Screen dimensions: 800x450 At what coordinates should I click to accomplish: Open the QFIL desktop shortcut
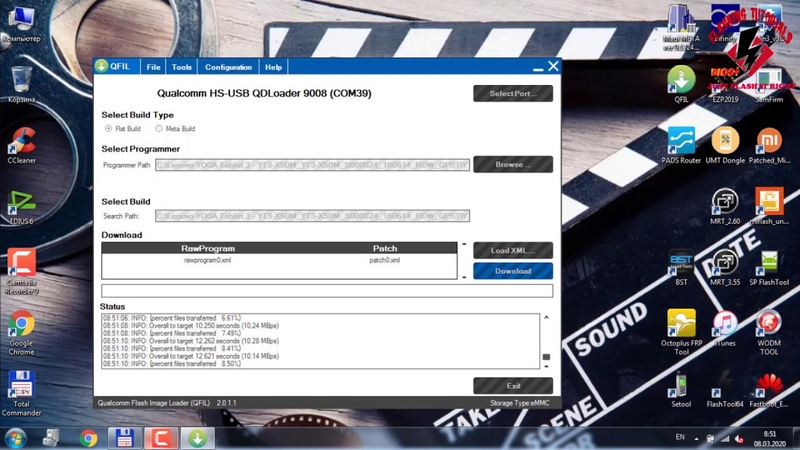[681, 81]
